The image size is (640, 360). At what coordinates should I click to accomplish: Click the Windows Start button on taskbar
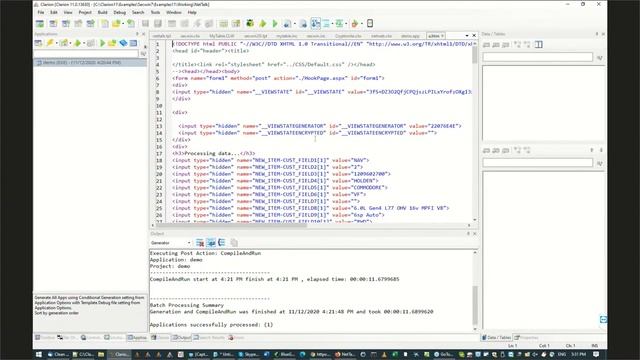pyautogui.click(x=39, y=355)
